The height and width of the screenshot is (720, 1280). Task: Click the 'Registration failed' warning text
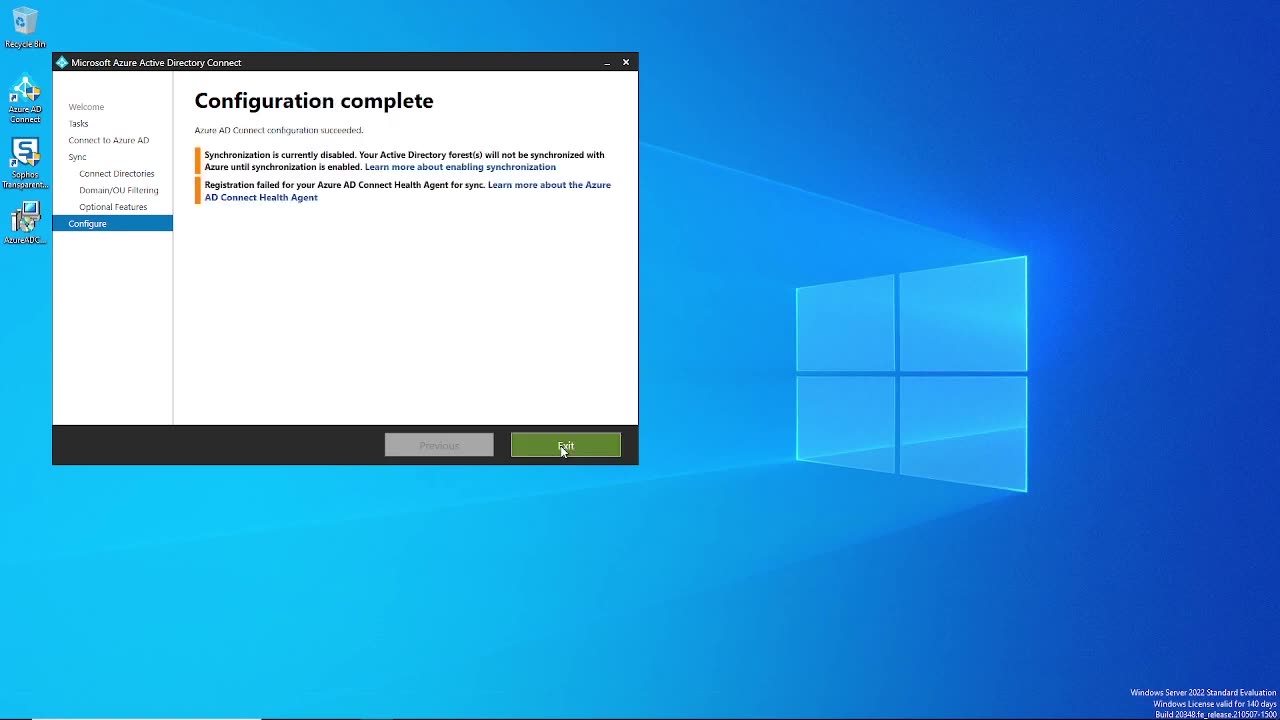pos(345,185)
